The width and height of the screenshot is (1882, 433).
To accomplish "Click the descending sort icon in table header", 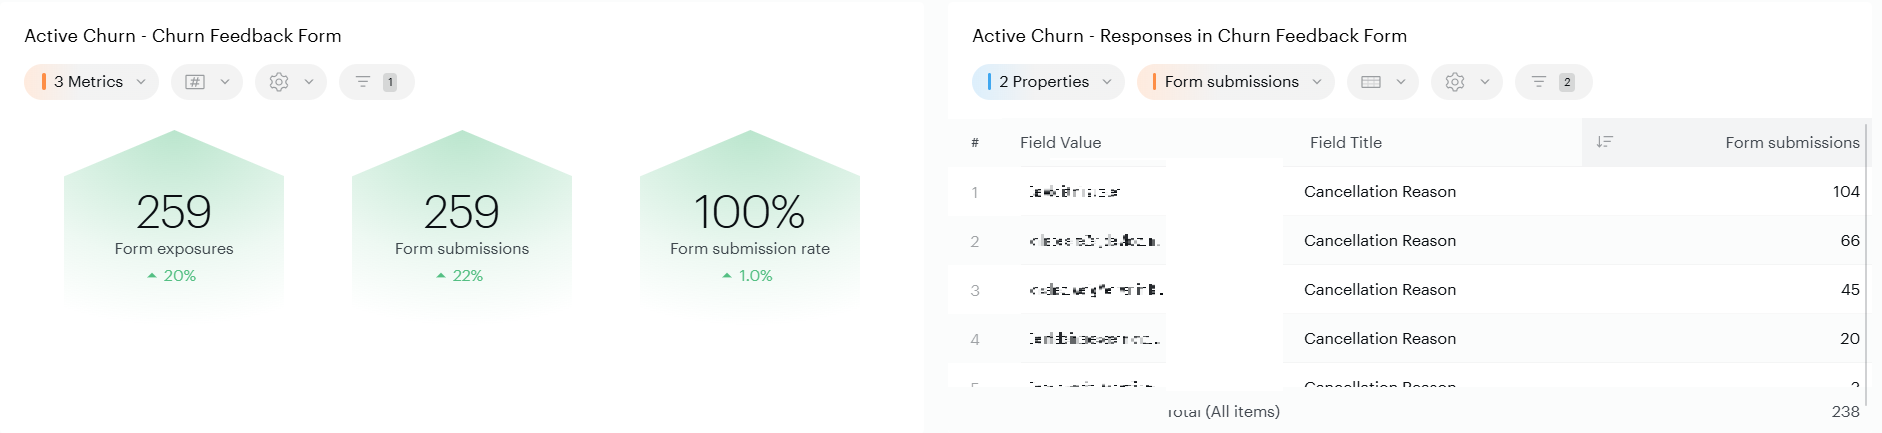I will (x=1604, y=142).
